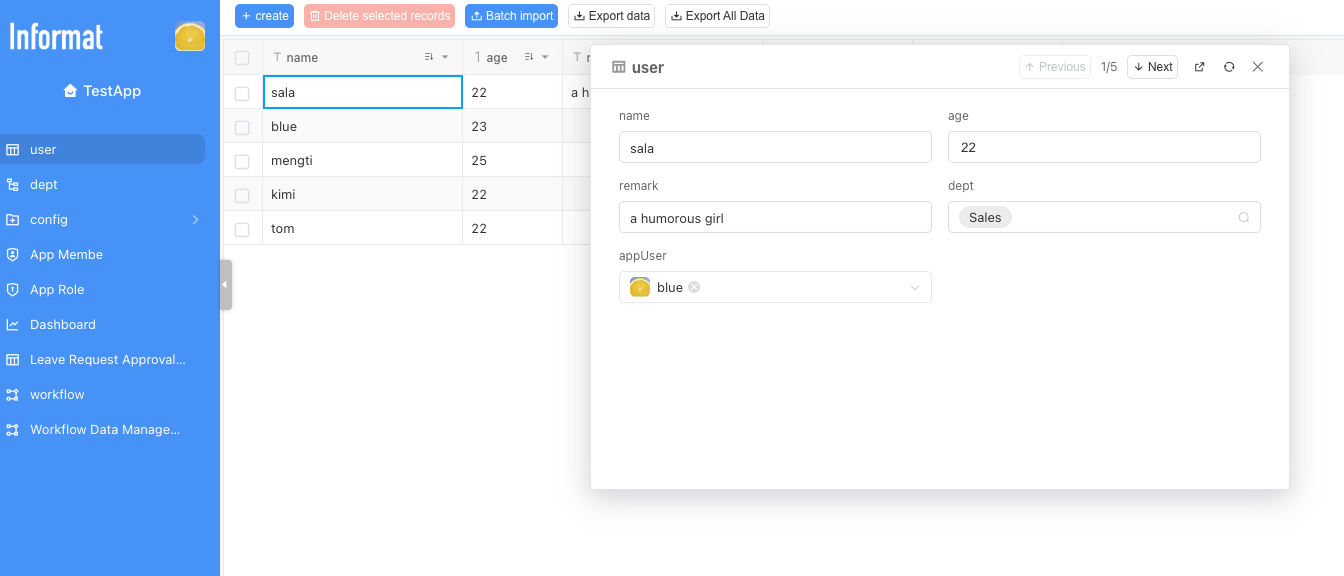Click the avatar icon in sidebar header
Image resolution: width=1344 pixels, height=576 pixels.
(x=190, y=37)
